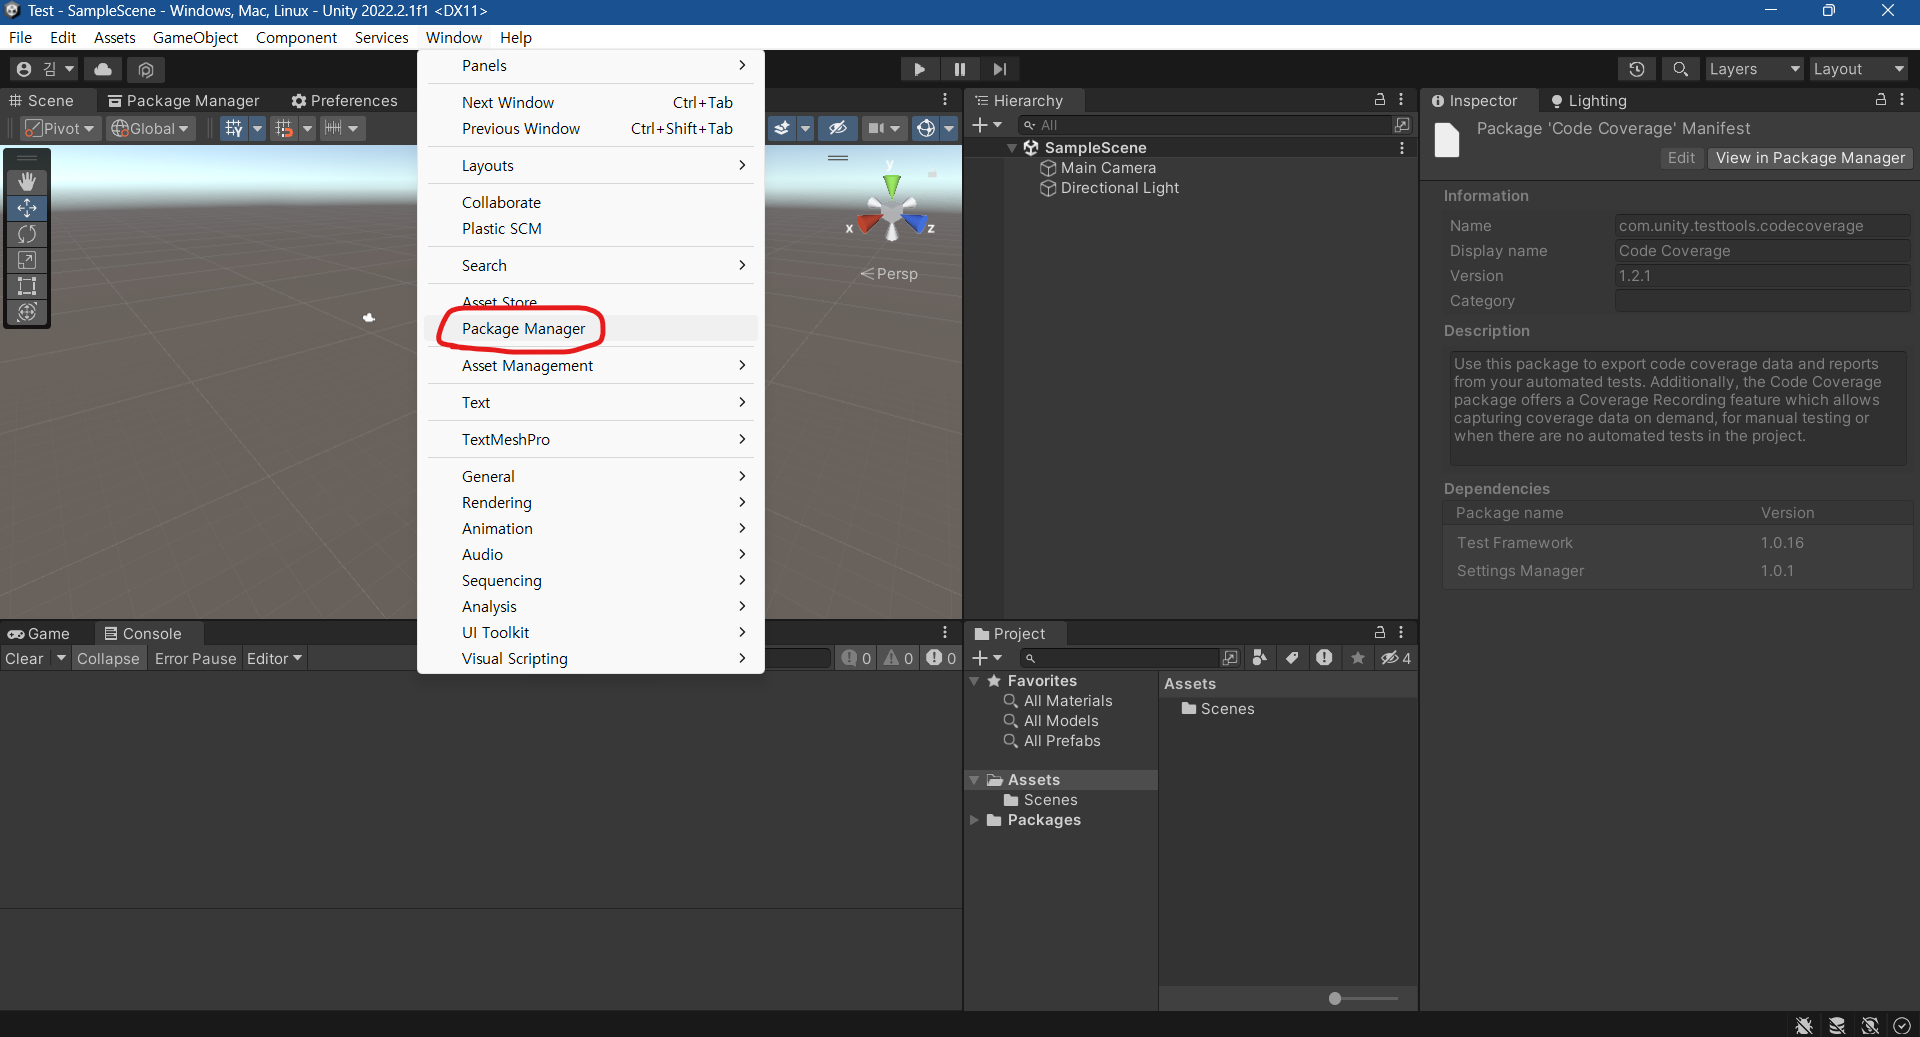Collapse SampleScene in Hierarchy
Viewport: 1920px width, 1037px height.
click(1012, 148)
